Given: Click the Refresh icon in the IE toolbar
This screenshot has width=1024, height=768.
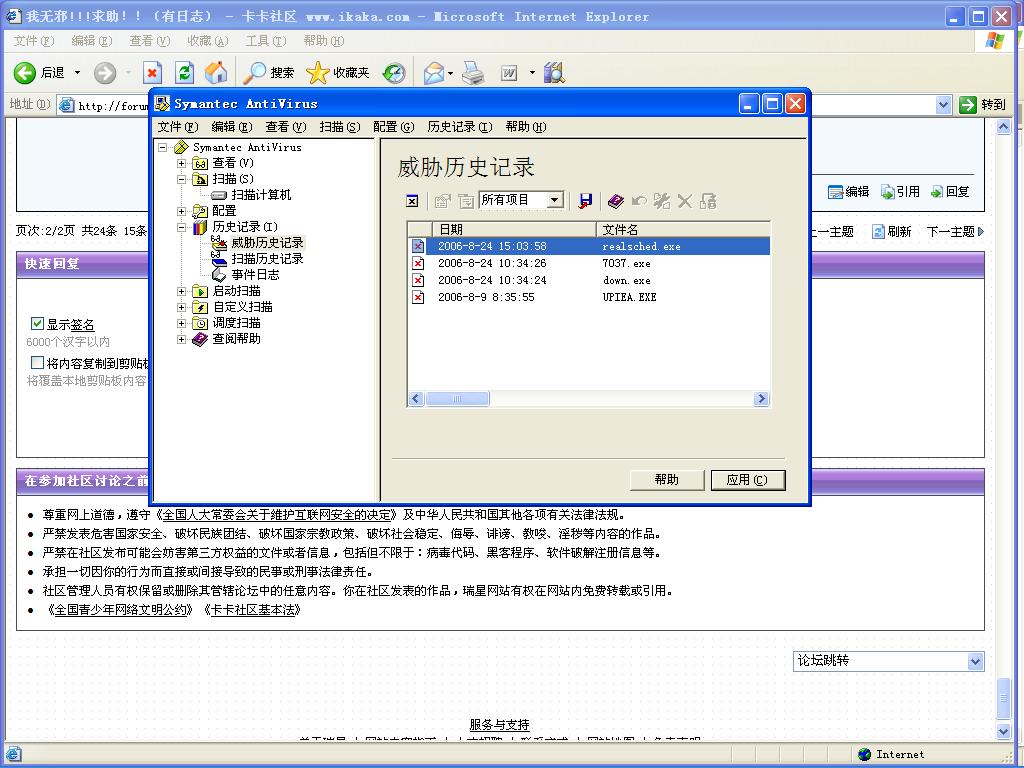Looking at the screenshot, I should [x=184, y=72].
